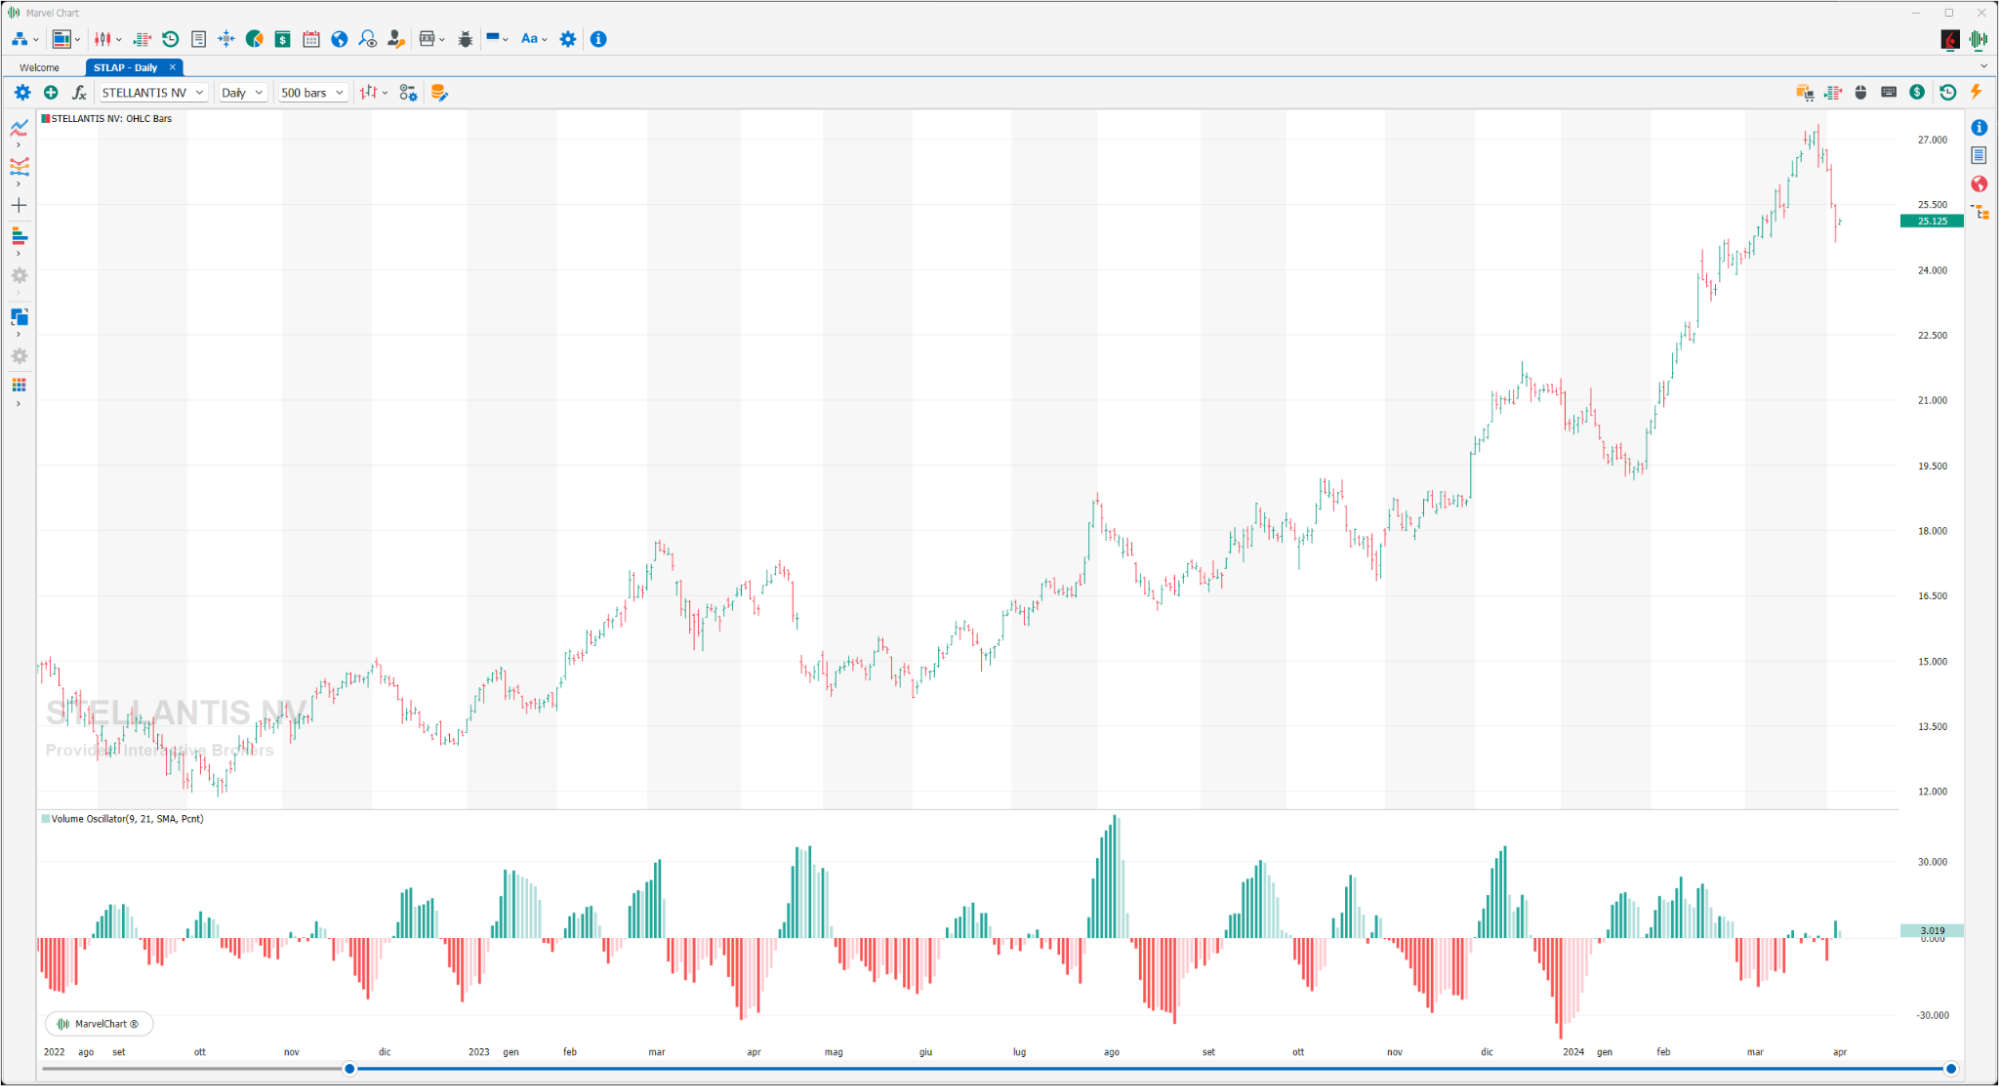Select the crosshair plus tool in sidebar
The height and width of the screenshot is (1087, 1999).
pyautogui.click(x=19, y=205)
